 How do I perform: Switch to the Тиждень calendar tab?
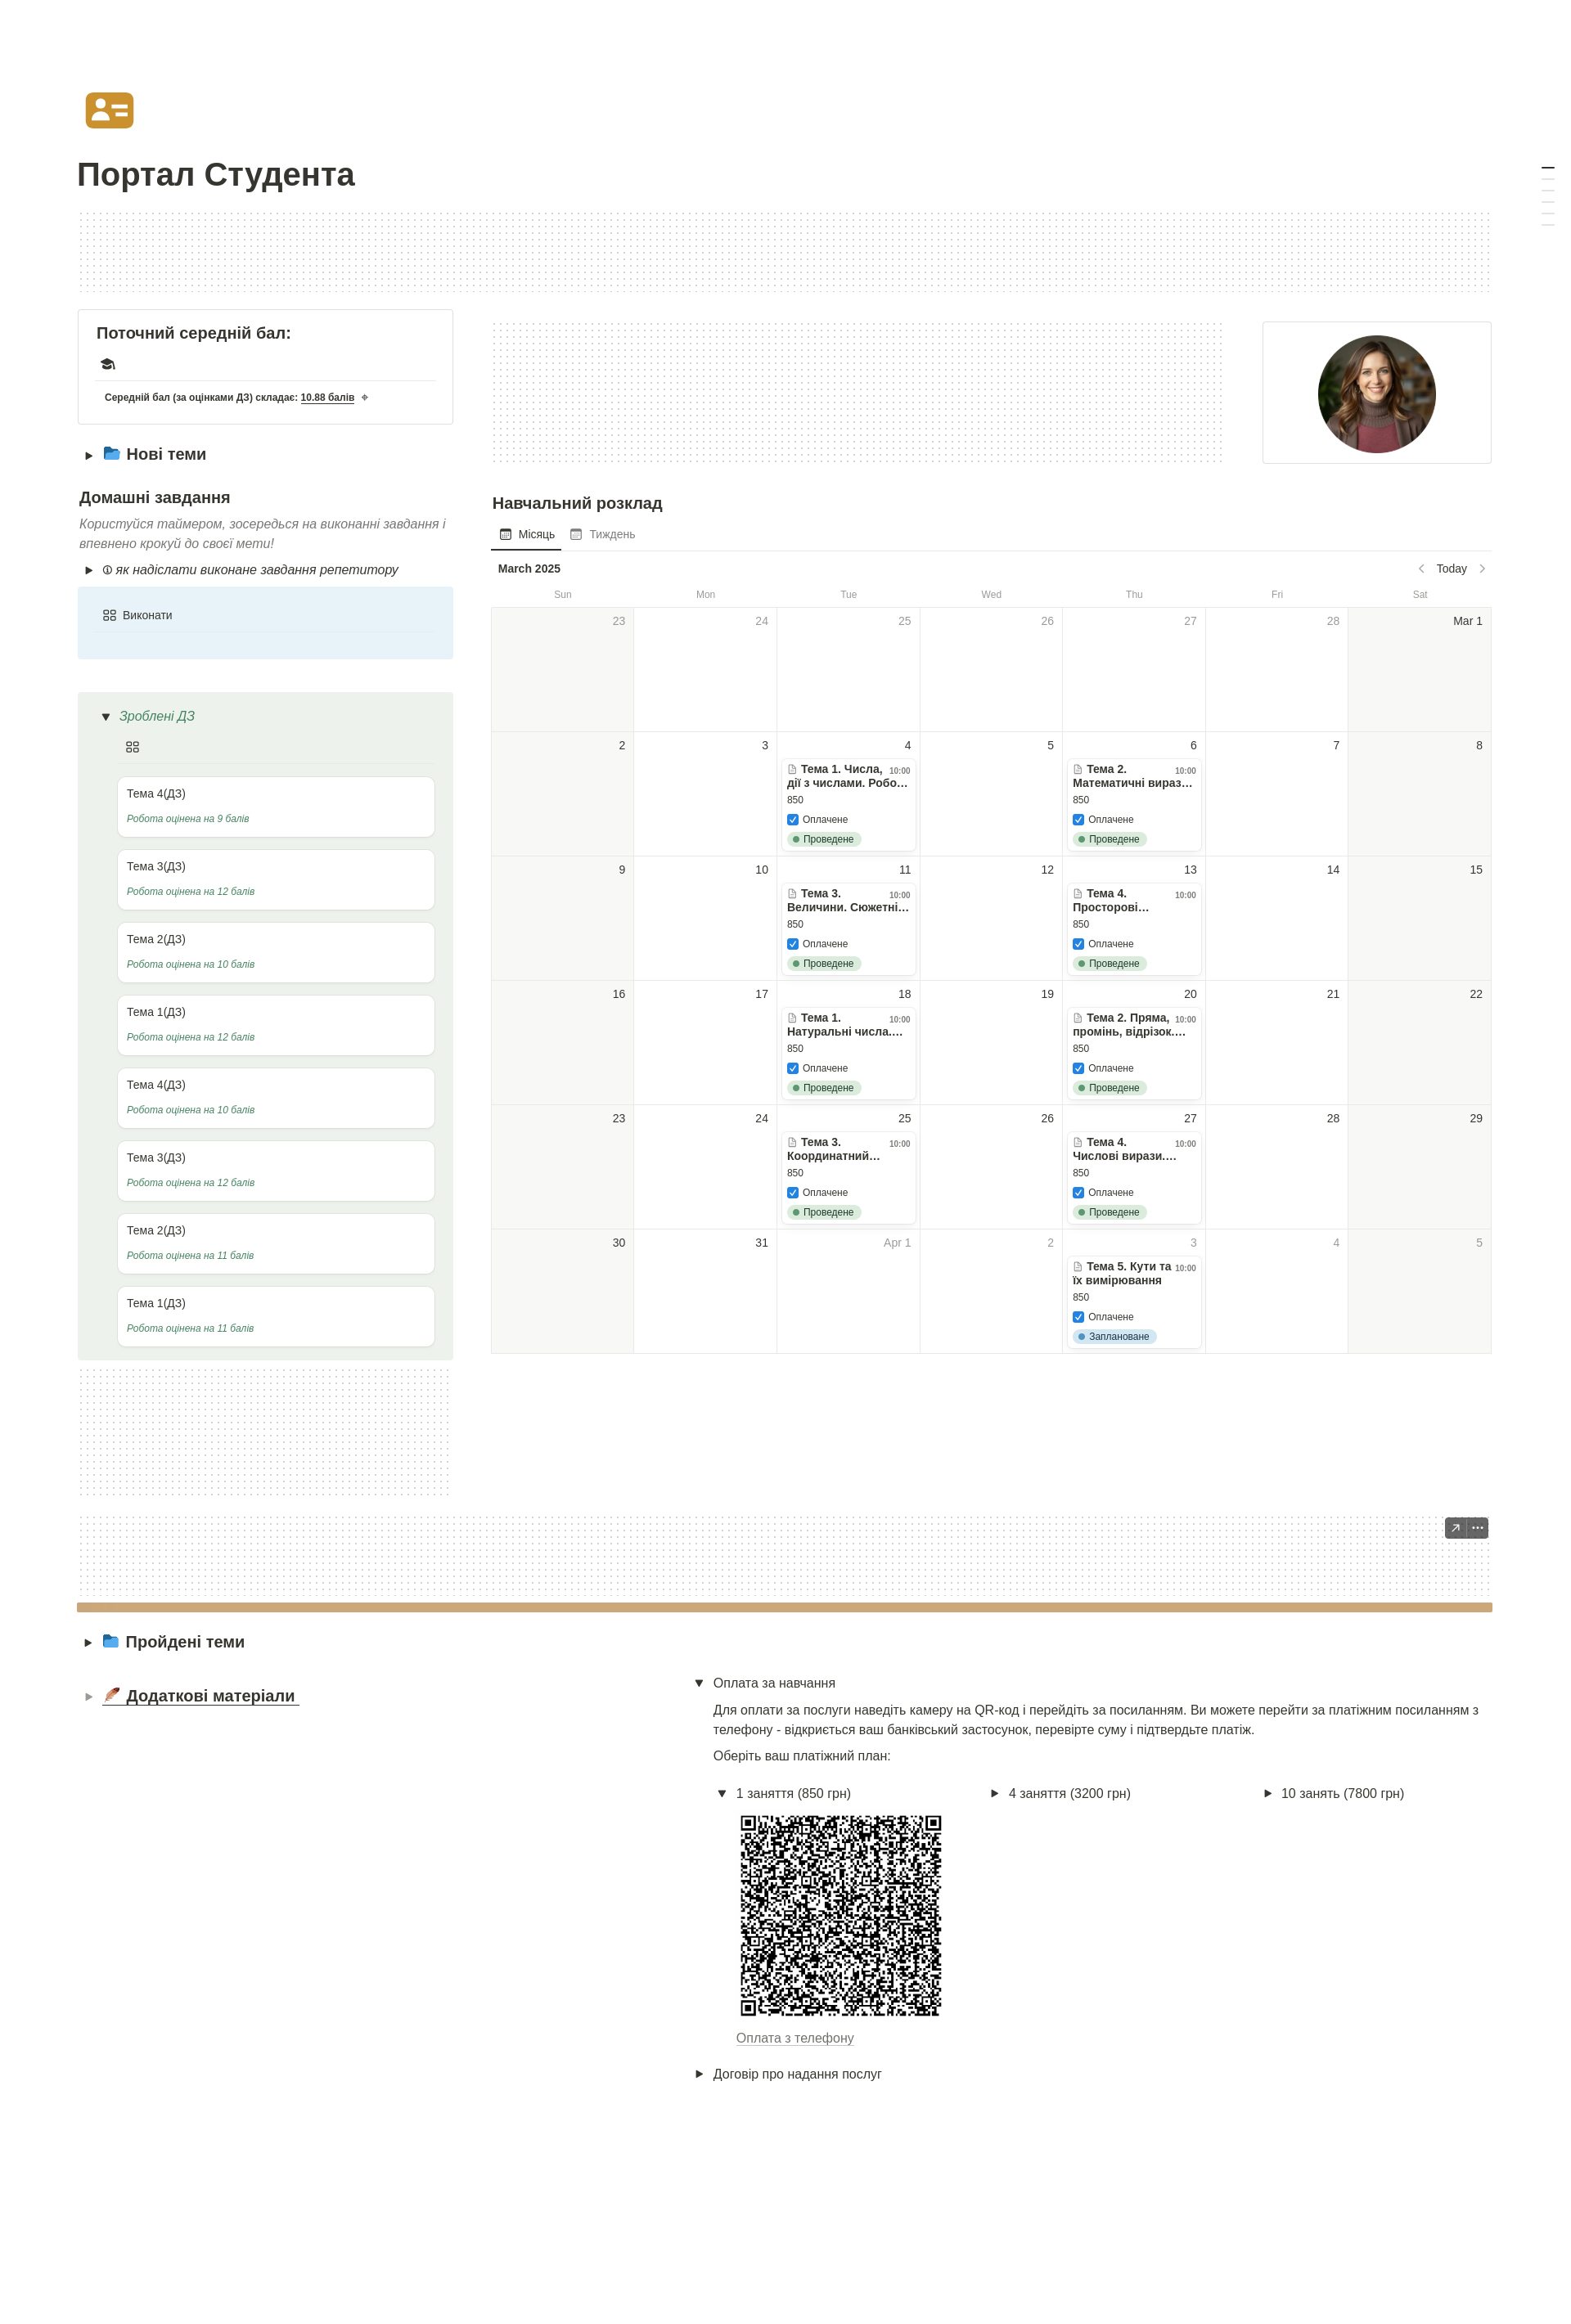[603, 534]
